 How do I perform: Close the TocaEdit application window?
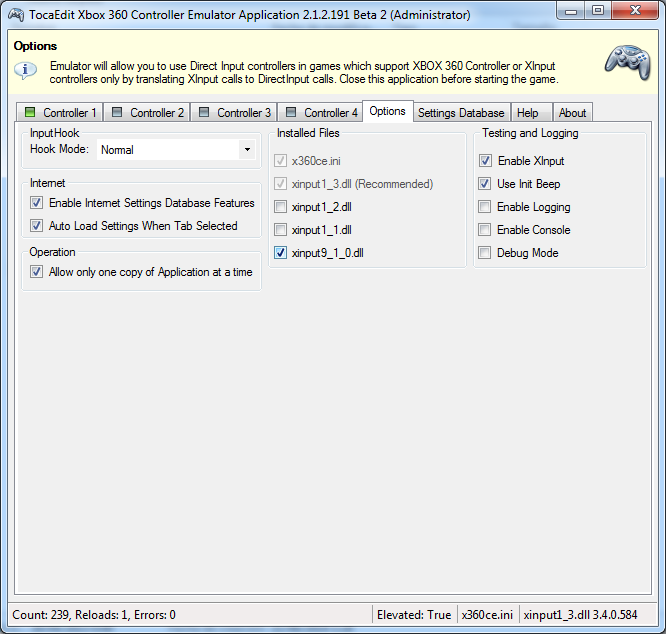(635, 11)
